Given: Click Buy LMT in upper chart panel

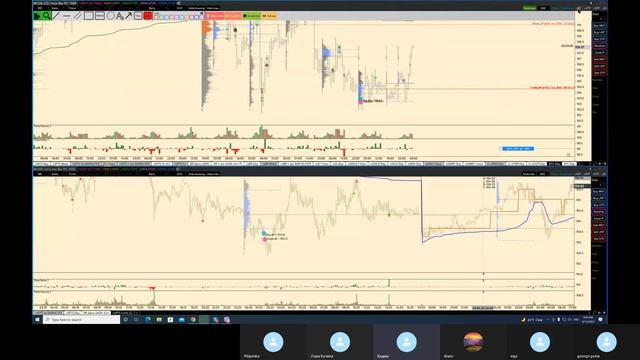Looking at the screenshot, I should 599,32.
